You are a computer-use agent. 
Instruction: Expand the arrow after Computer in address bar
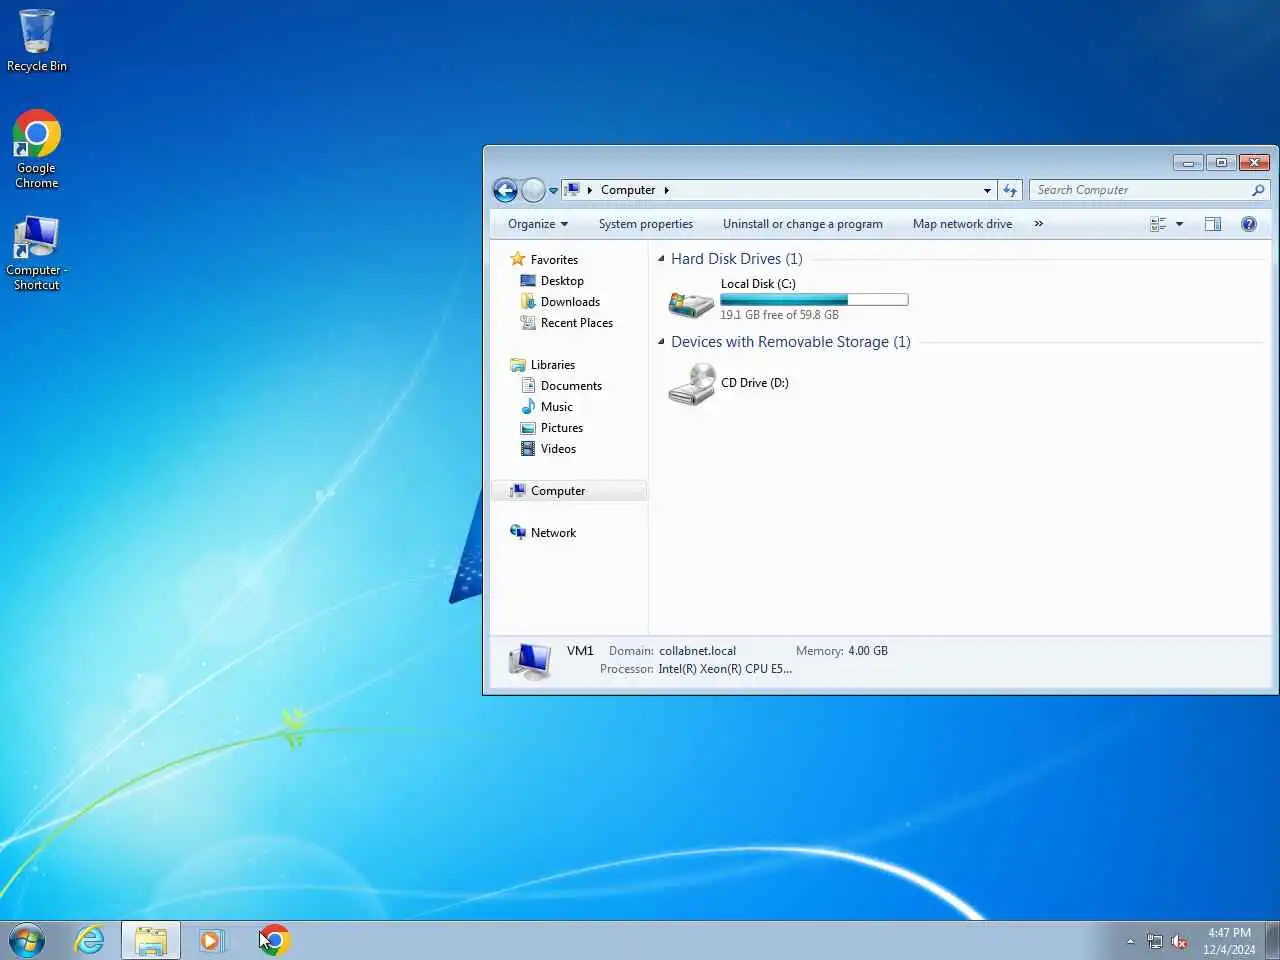(666, 190)
